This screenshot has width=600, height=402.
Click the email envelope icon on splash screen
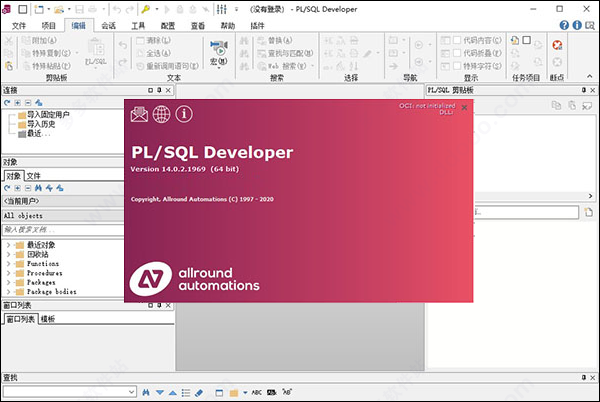point(140,113)
